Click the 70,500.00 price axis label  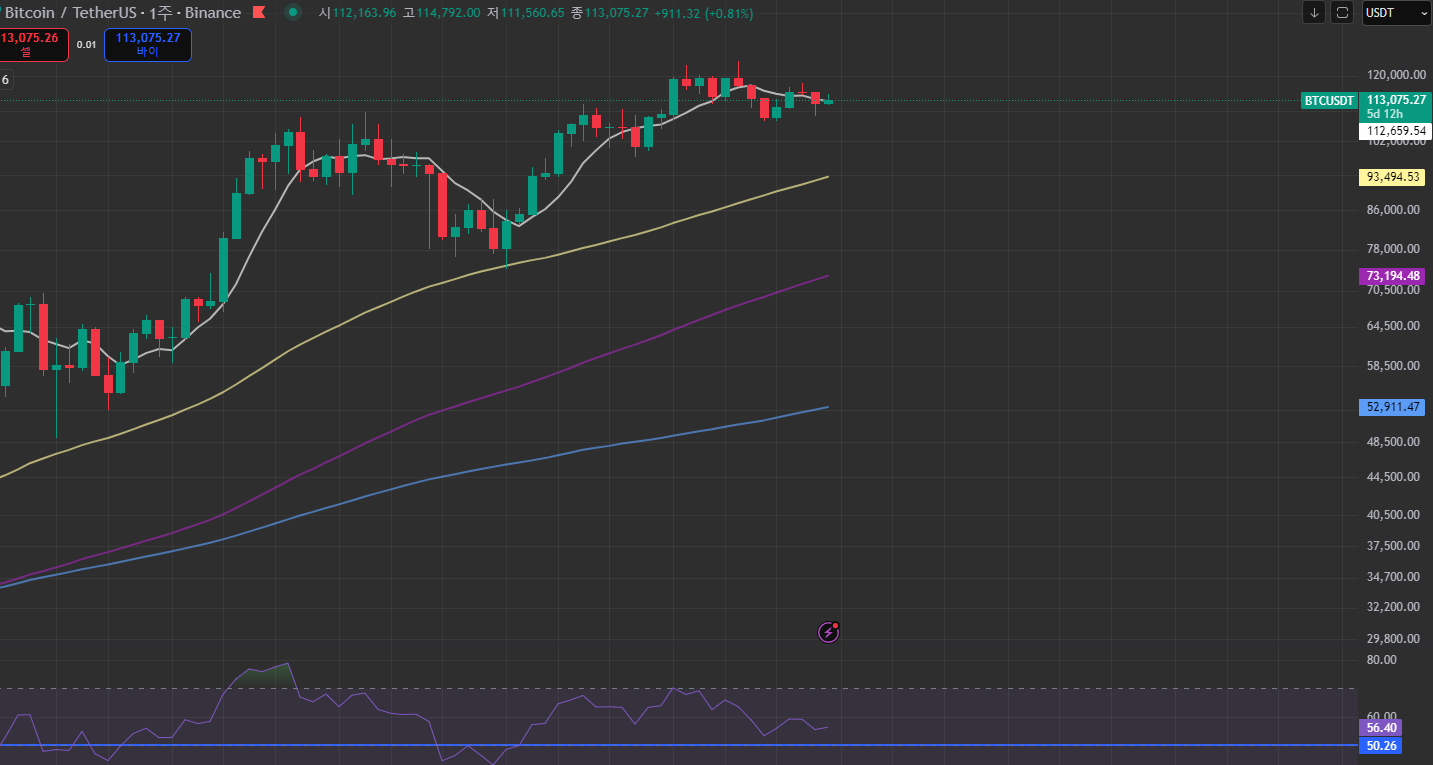pos(1394,290)
